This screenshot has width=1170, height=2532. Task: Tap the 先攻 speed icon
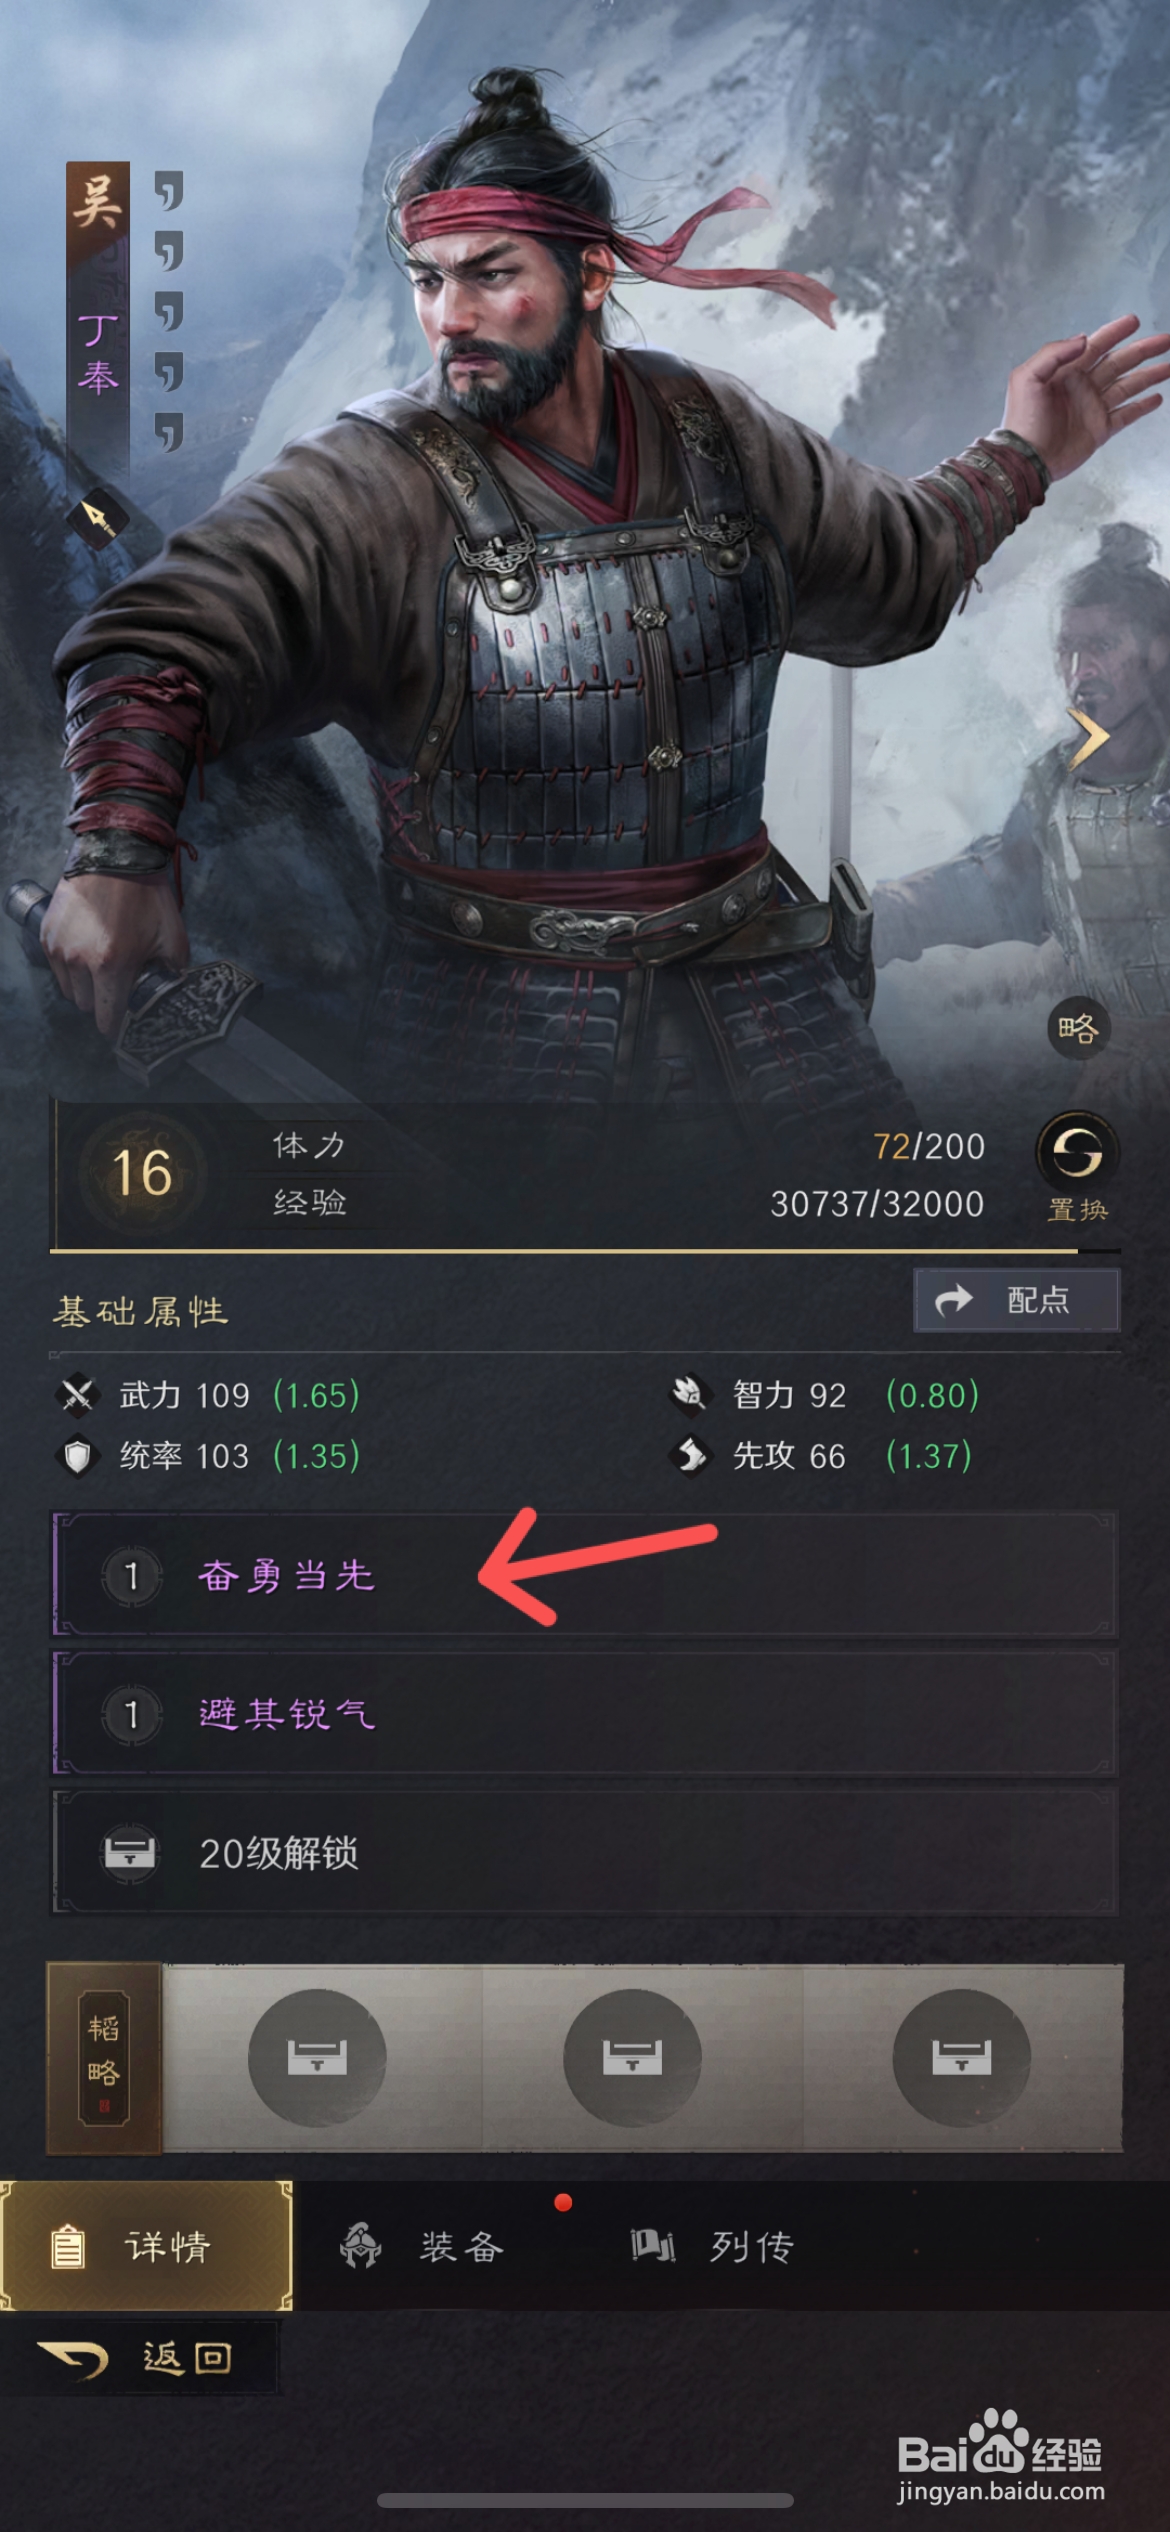coord(691,1455)
